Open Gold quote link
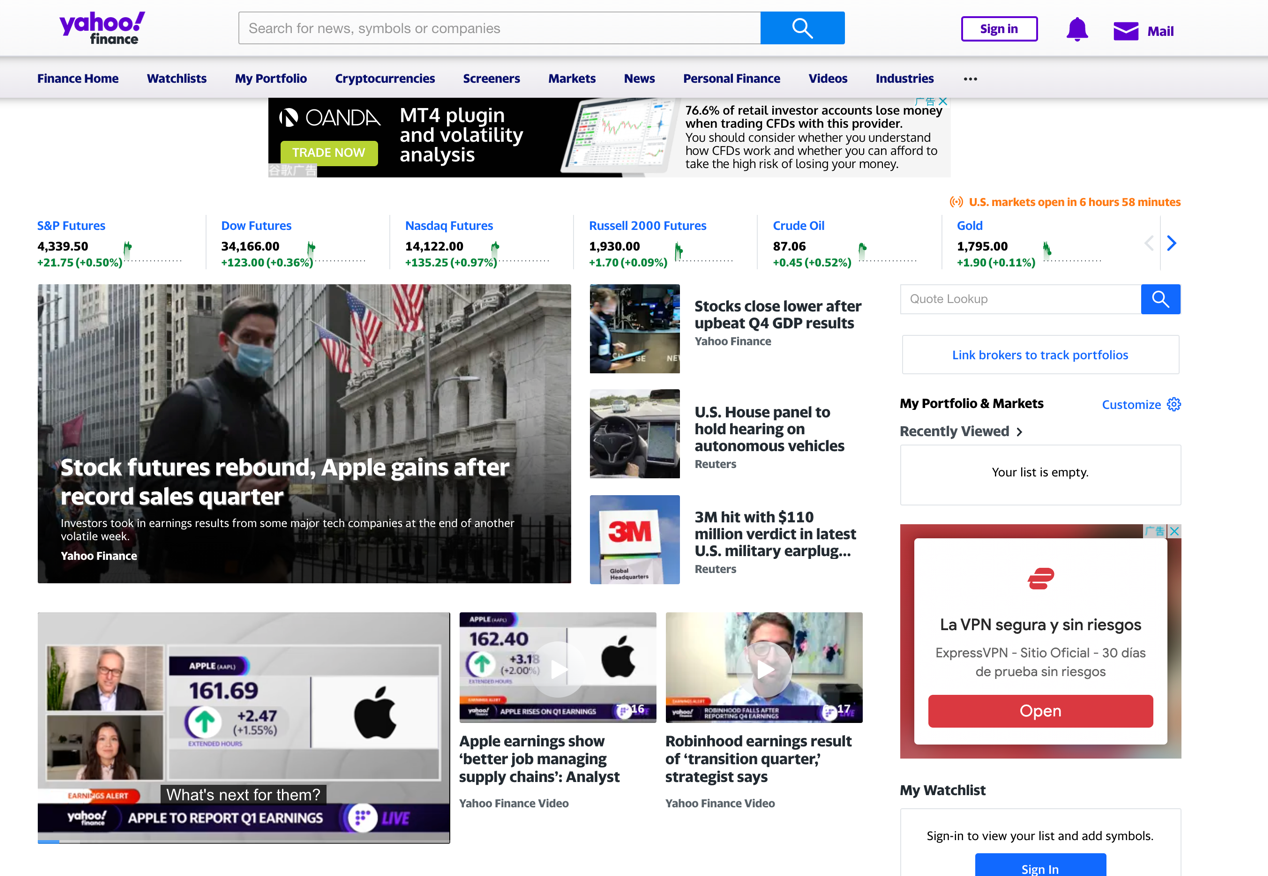 tap(970, 226)
